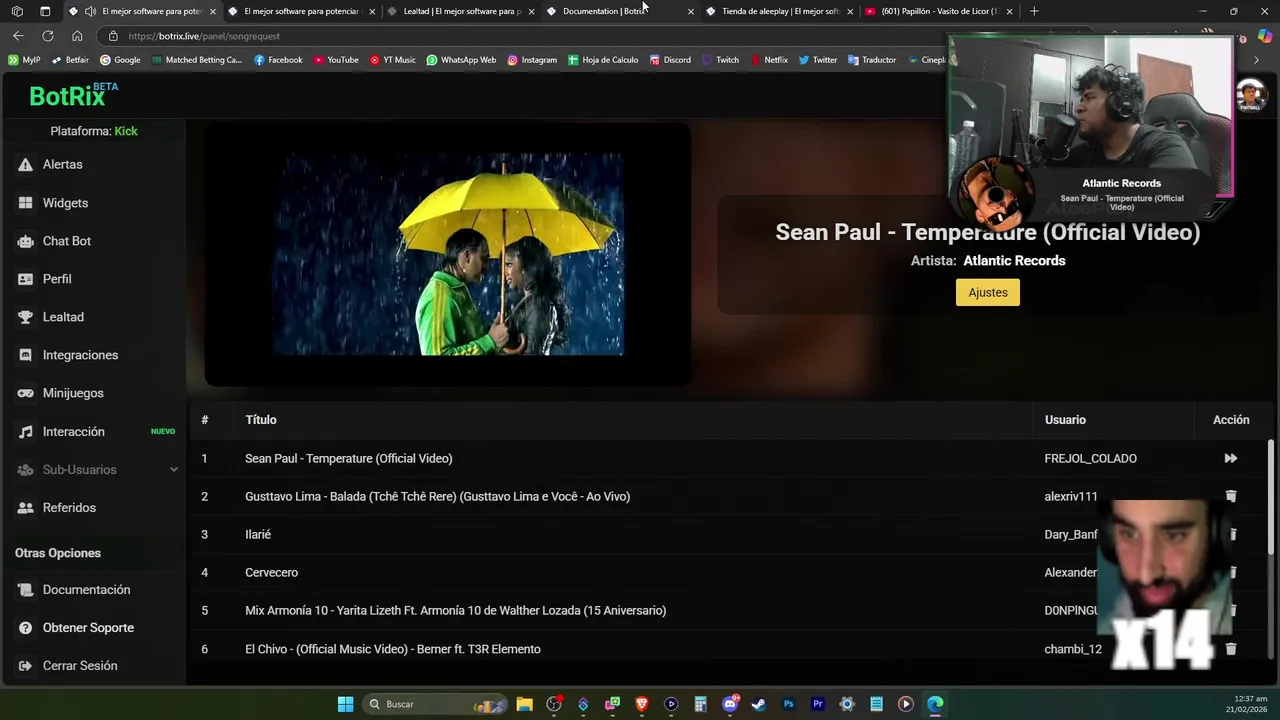
Task: Open the WhatsApp Web bookmark
Action: [x=461, y=60]
